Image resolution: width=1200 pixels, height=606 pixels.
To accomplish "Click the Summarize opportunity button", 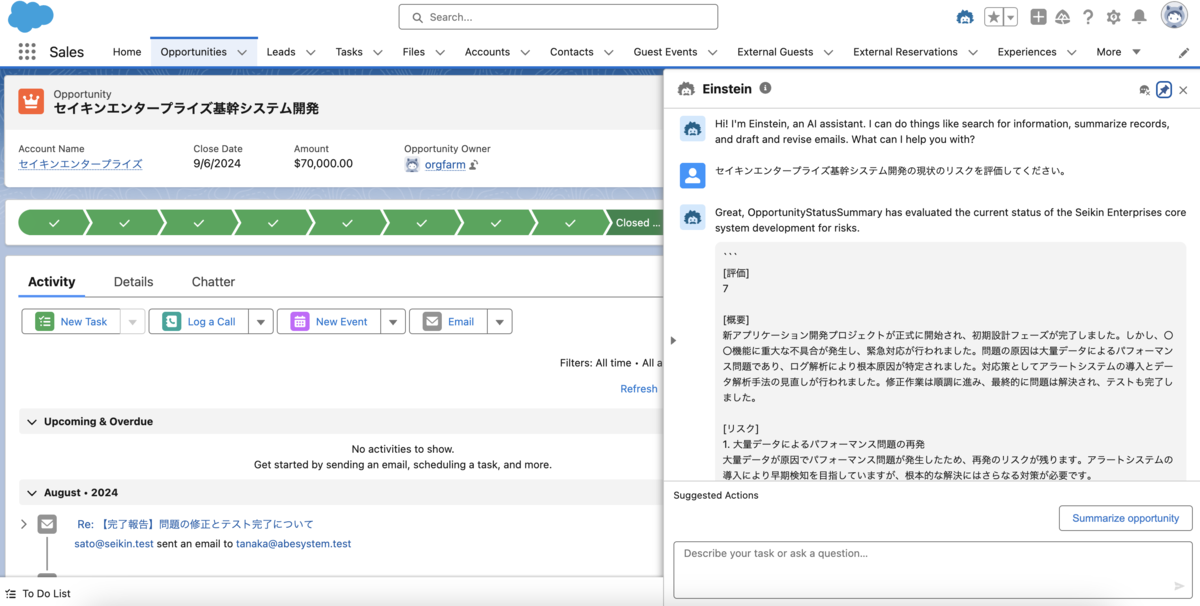I will tap(1125, 518).
